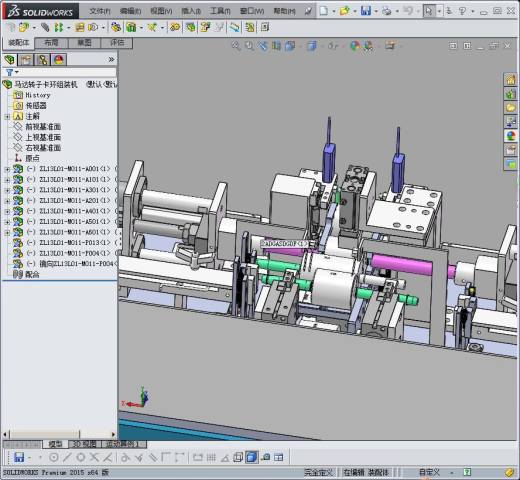Click the edit appearance color icon
The height and width of the screenshot is (480, 520).
click(x=355, y=46)
